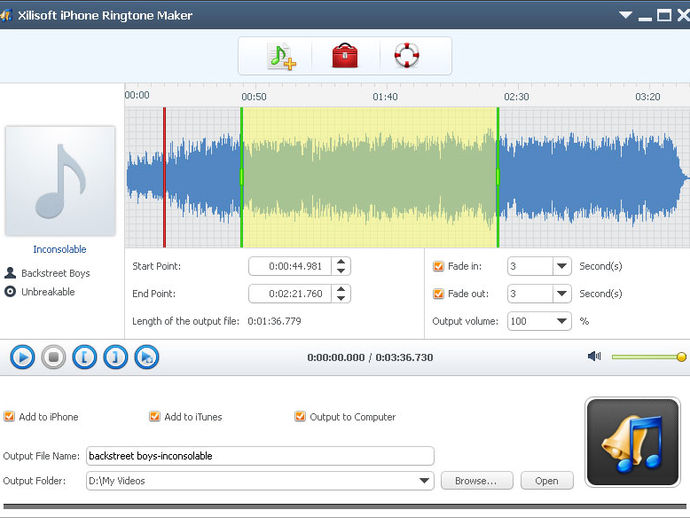Open the add music file icon
The image size is (690, 518).
click(x=281, y=56)
